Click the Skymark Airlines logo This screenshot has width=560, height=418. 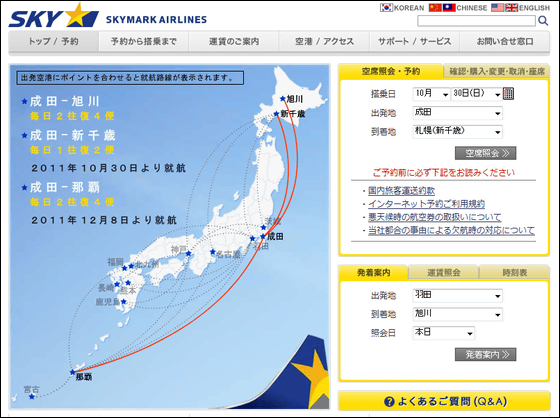tap(108, 16)
